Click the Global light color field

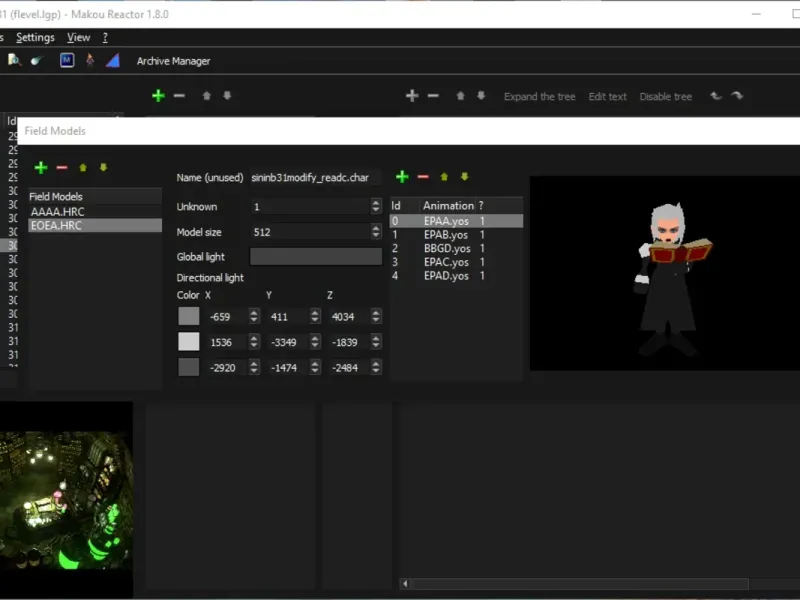click(x=315, y=257)
